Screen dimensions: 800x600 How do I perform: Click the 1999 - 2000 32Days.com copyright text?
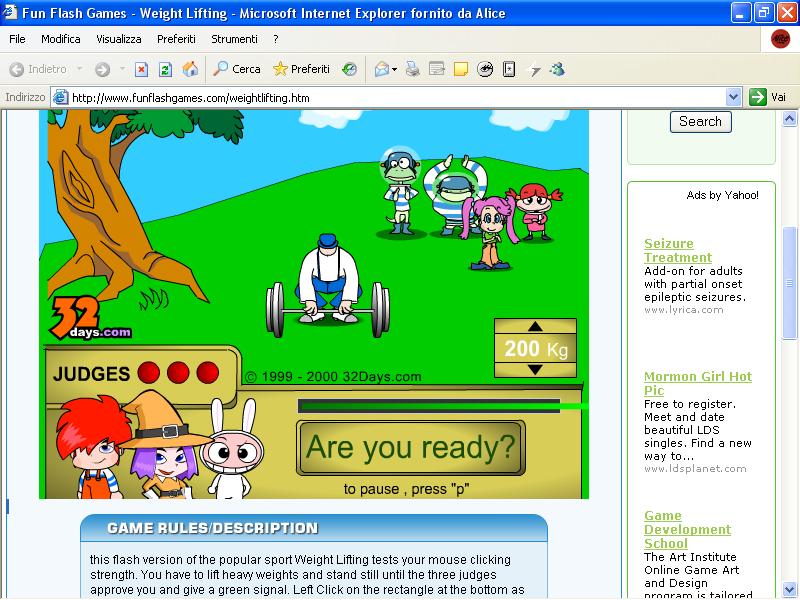[x=334, y=377]
